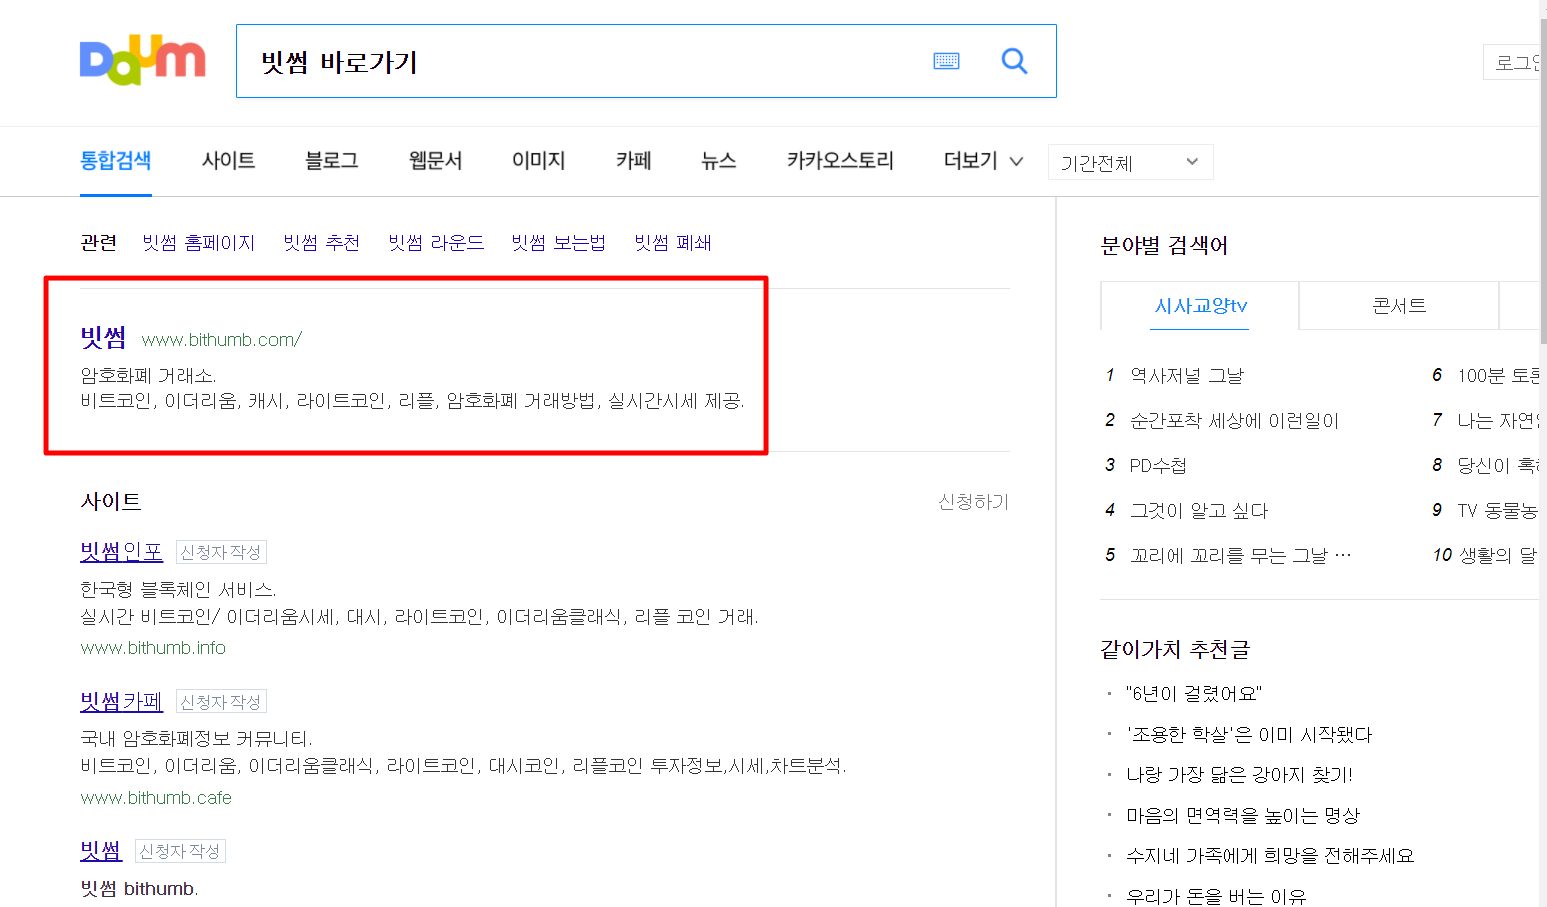Switch to the 블로그 tab
The image size is (1547, 907).
331,161
